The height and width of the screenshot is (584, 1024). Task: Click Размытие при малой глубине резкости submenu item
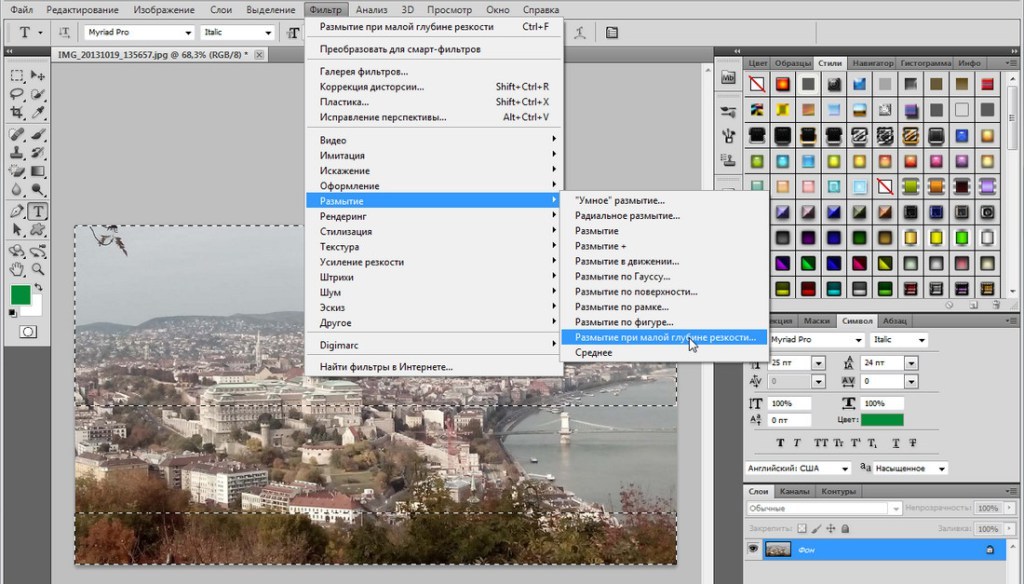point(665,337)
